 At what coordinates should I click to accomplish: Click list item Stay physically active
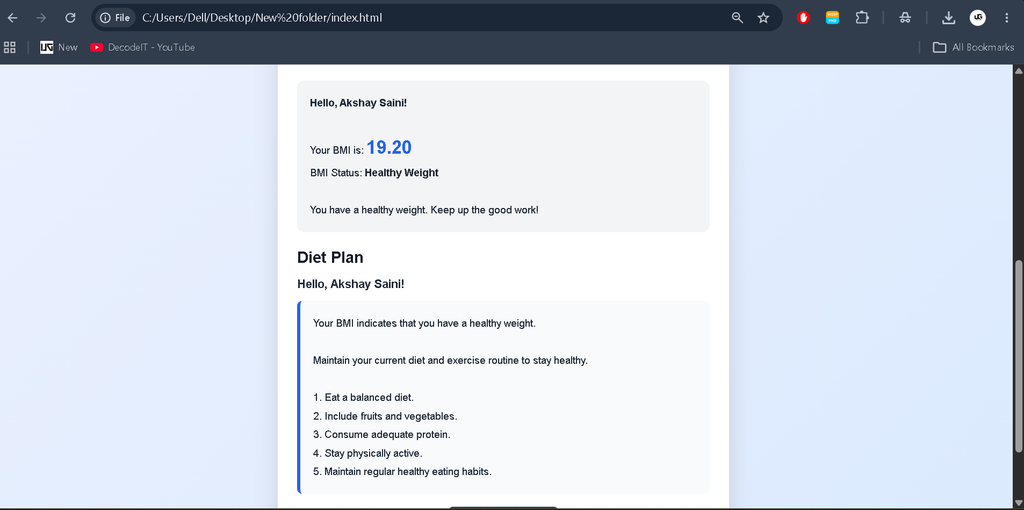[368, 453]
